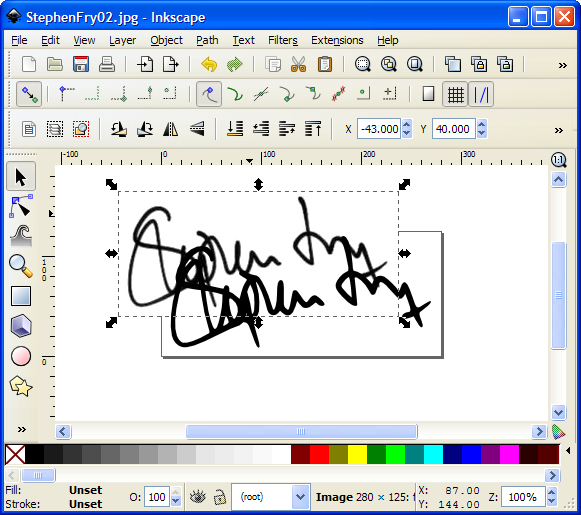Toggle snap to paths
The width and height of the screenshot is (581, 515).
click(235, 94)
